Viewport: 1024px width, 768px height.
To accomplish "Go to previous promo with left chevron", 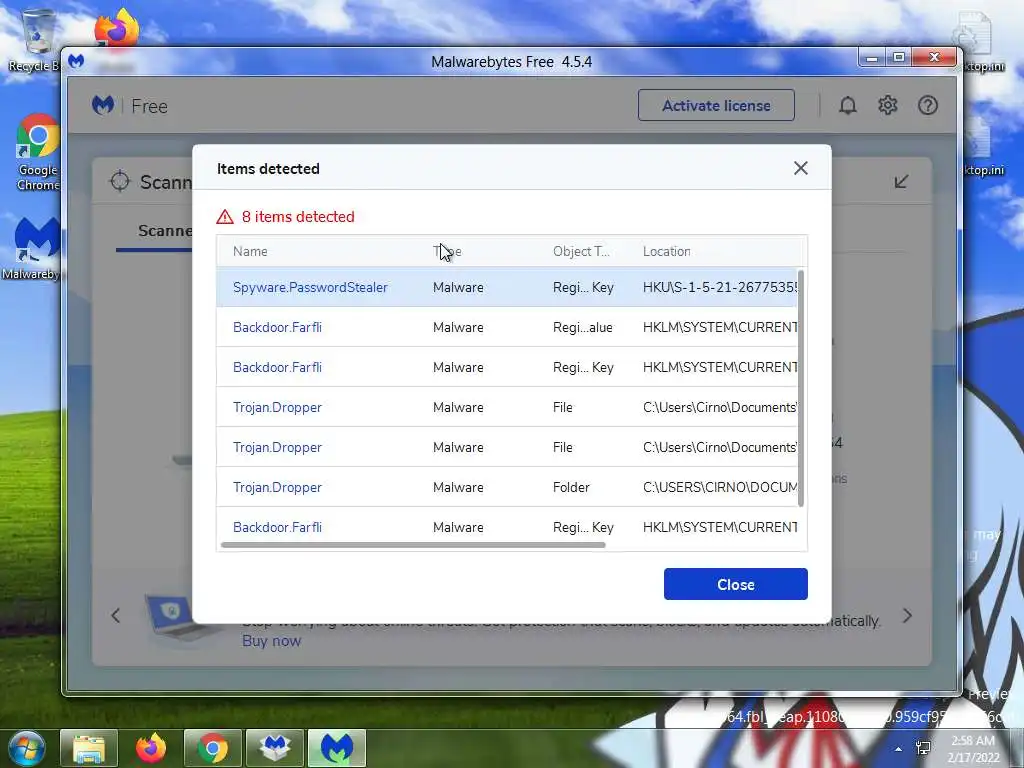I will pyautogui.click(x=116, y=616).
